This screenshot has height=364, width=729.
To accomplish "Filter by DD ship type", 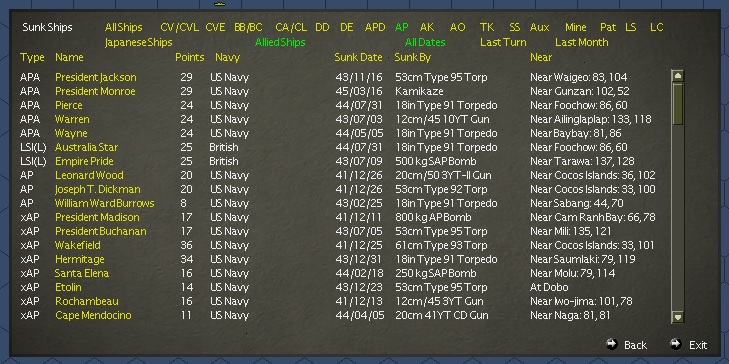I will [x=322, y=27].
